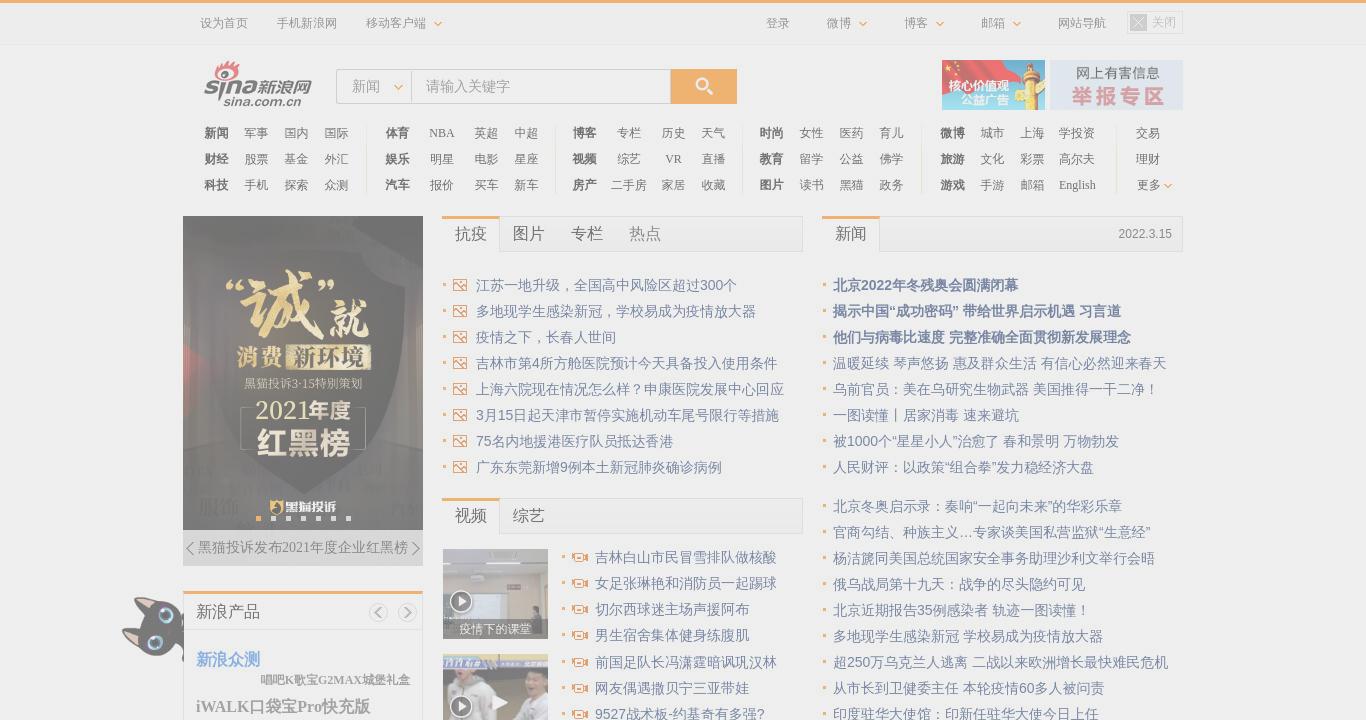
Task: Open the English navigation link
Action: 1077,185
